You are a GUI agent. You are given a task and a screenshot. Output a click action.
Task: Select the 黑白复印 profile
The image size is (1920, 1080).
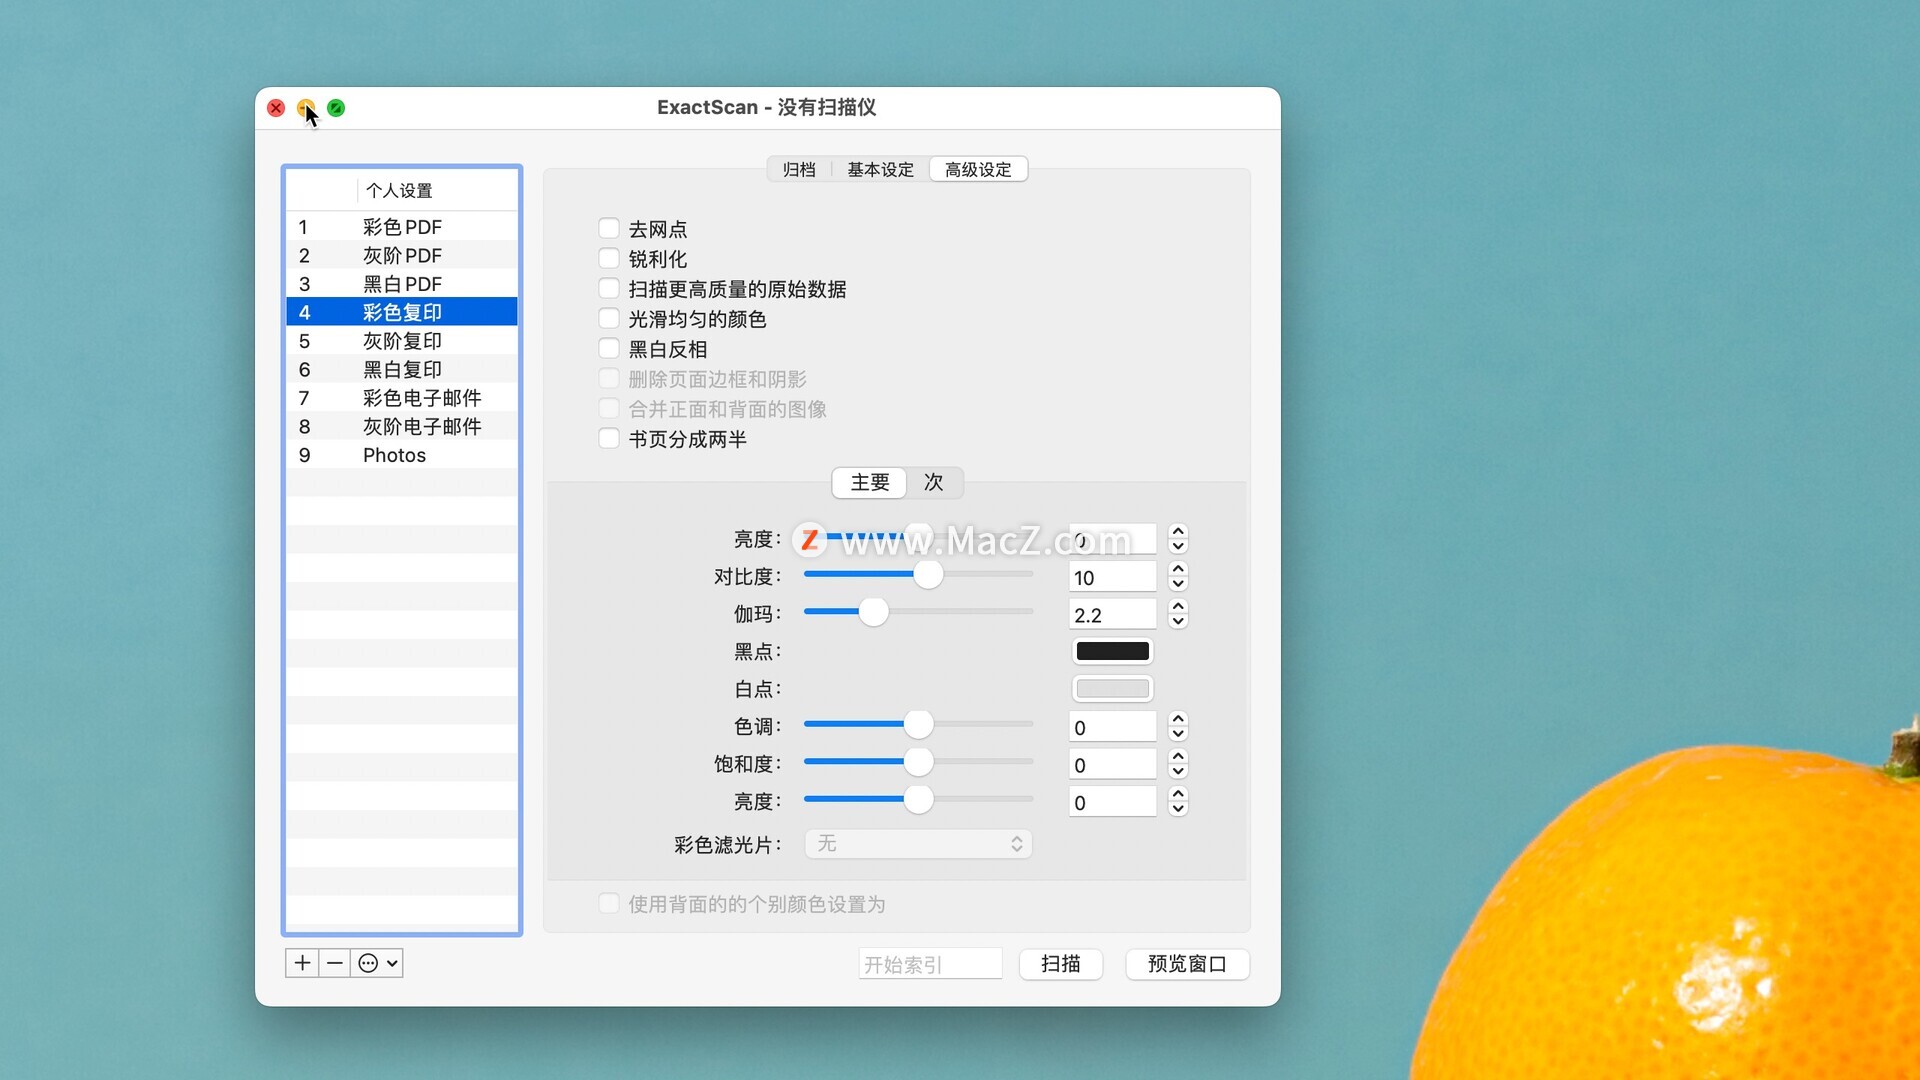click(x=402, y=369)
